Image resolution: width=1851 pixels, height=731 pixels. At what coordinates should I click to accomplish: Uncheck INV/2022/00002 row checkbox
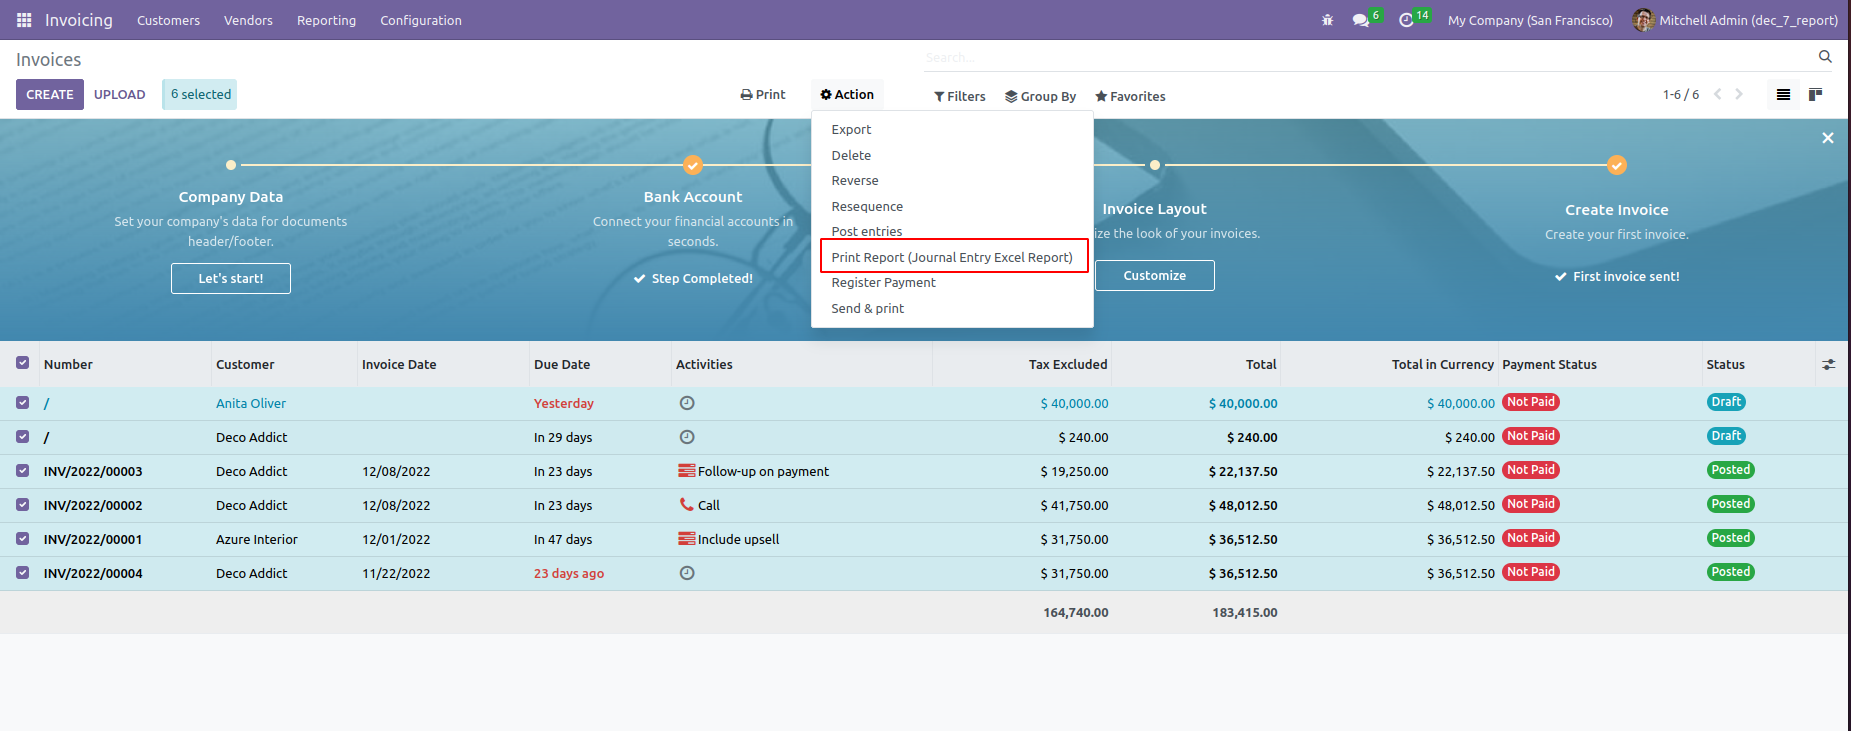[22, 504]
